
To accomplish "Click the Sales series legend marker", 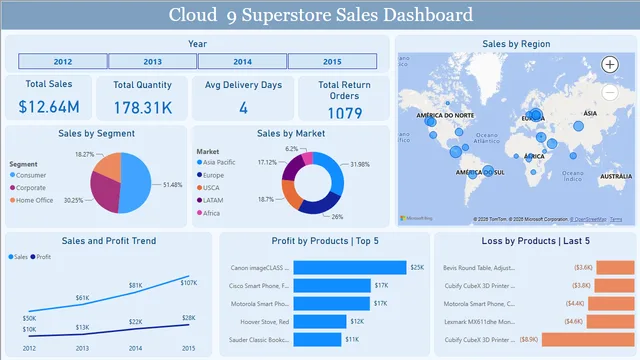I will click(x=11, y=257).
